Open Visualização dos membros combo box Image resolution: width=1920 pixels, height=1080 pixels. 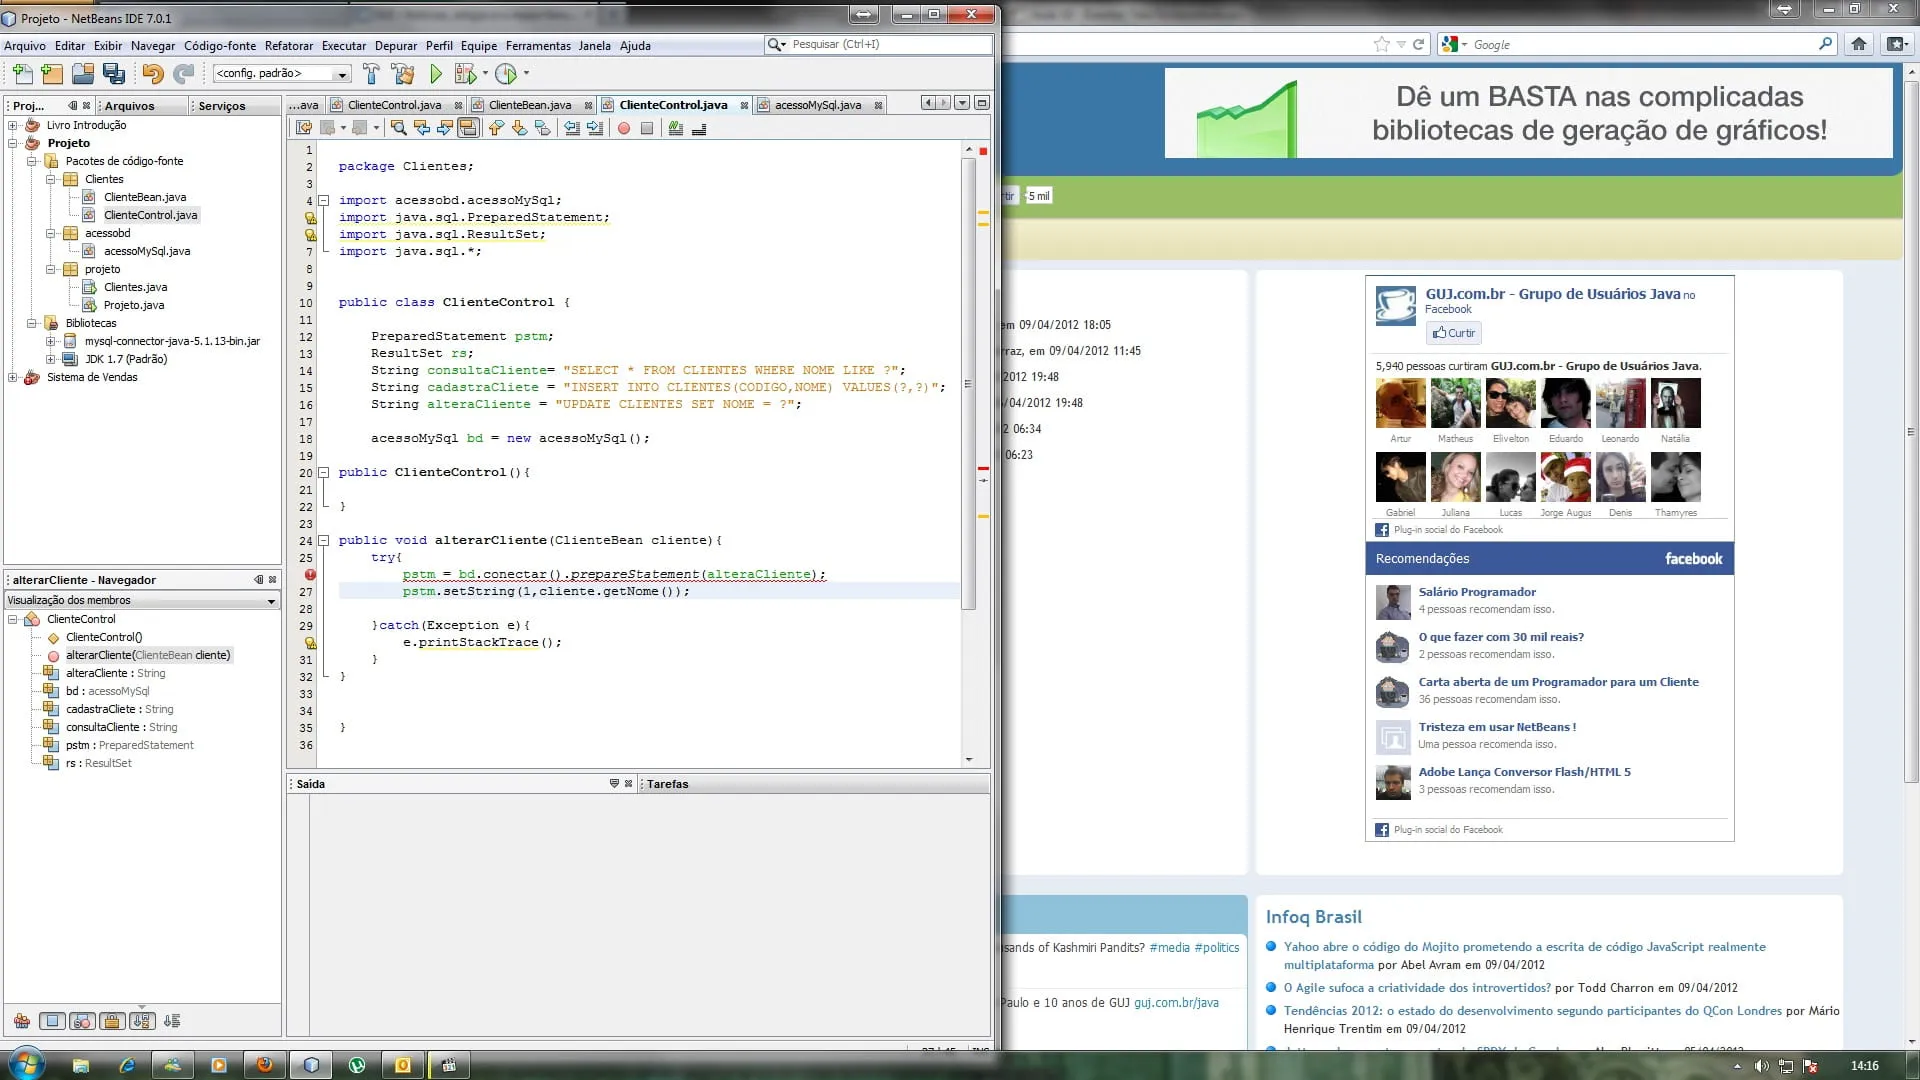[x=141, y=600]
